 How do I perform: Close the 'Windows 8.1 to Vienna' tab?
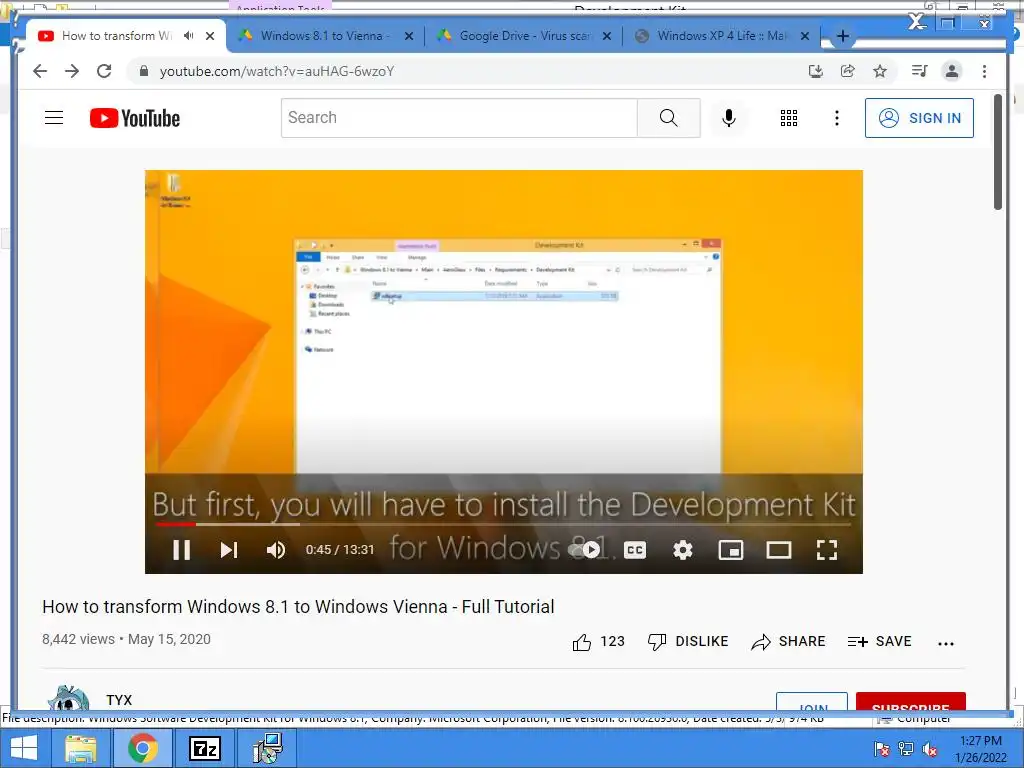click(x=409, y=36)
